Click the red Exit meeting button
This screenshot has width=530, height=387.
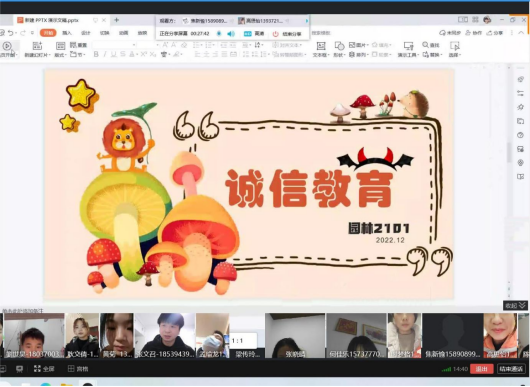click(482, 369)
